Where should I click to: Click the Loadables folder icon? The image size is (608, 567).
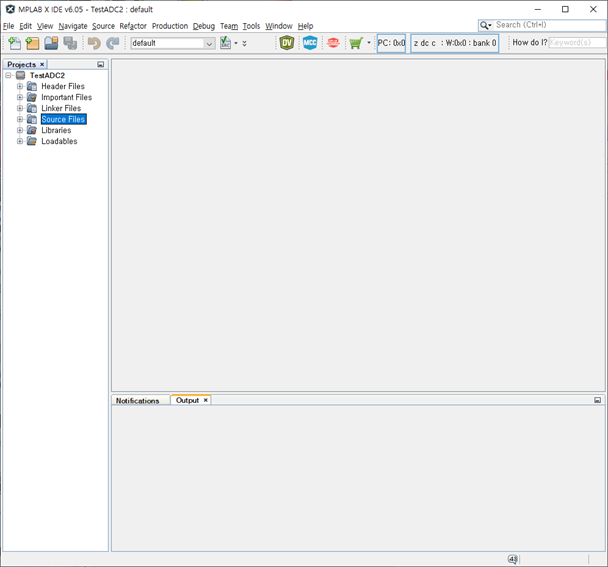pos(32,141)
